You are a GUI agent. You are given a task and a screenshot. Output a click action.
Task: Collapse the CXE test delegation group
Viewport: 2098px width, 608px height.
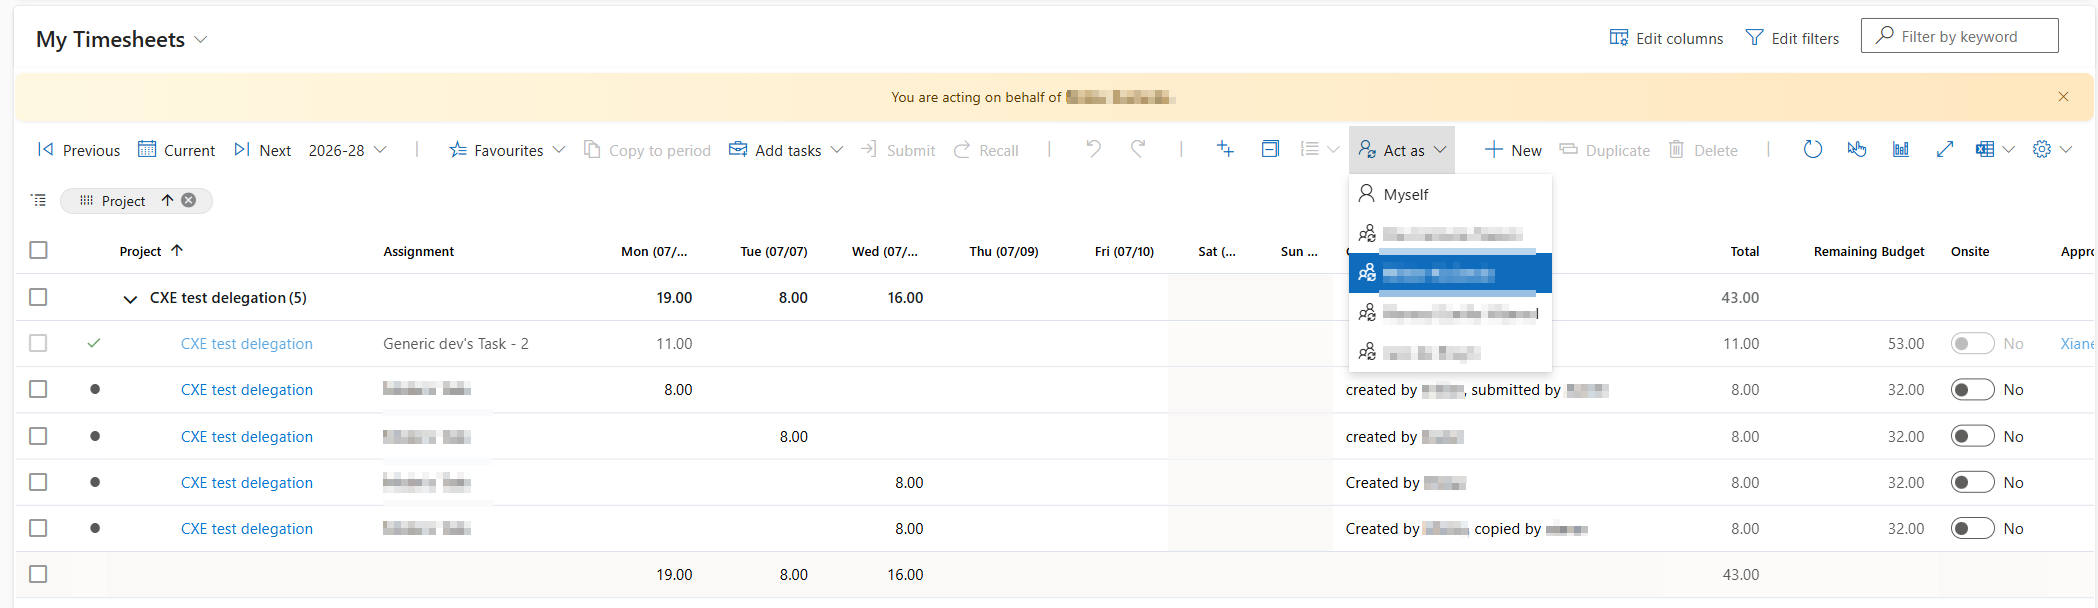point(130,298)
